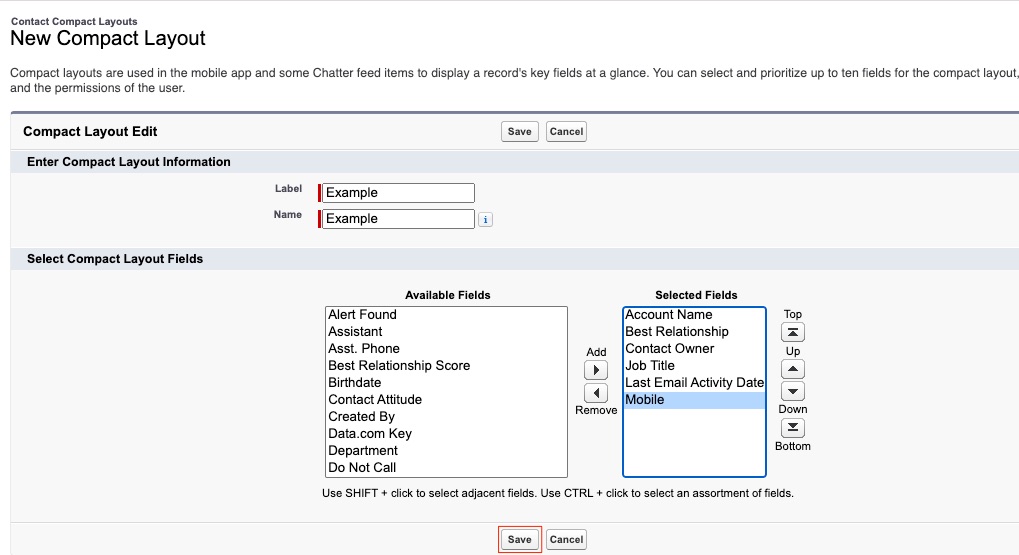The image size is (1019, 555).
Task: Click the top Cancel button
Action: (566, 131)
